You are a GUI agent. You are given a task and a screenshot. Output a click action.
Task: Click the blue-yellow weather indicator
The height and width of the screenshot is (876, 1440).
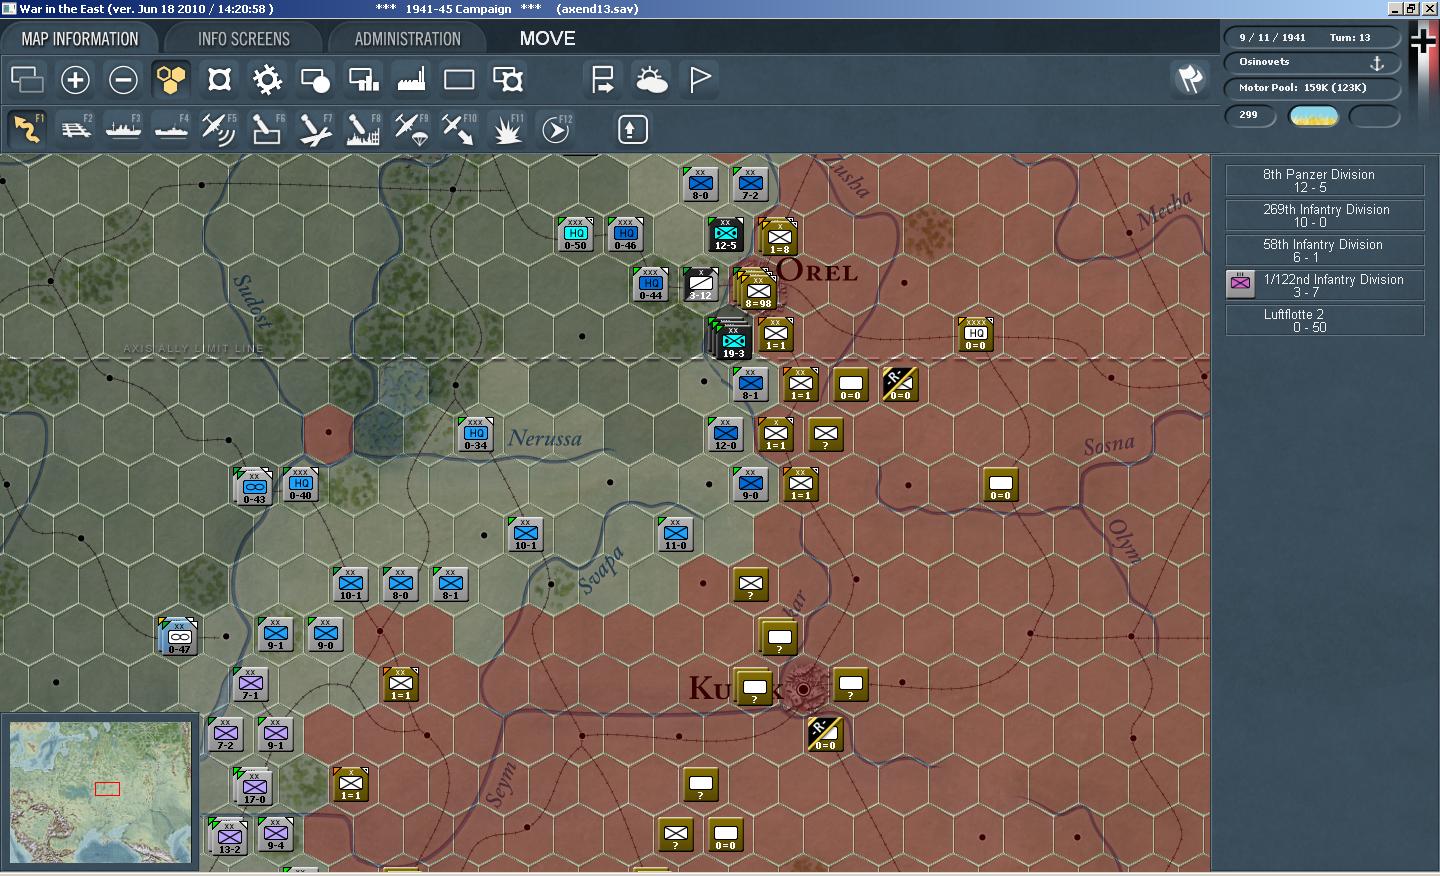[1314, 116]
